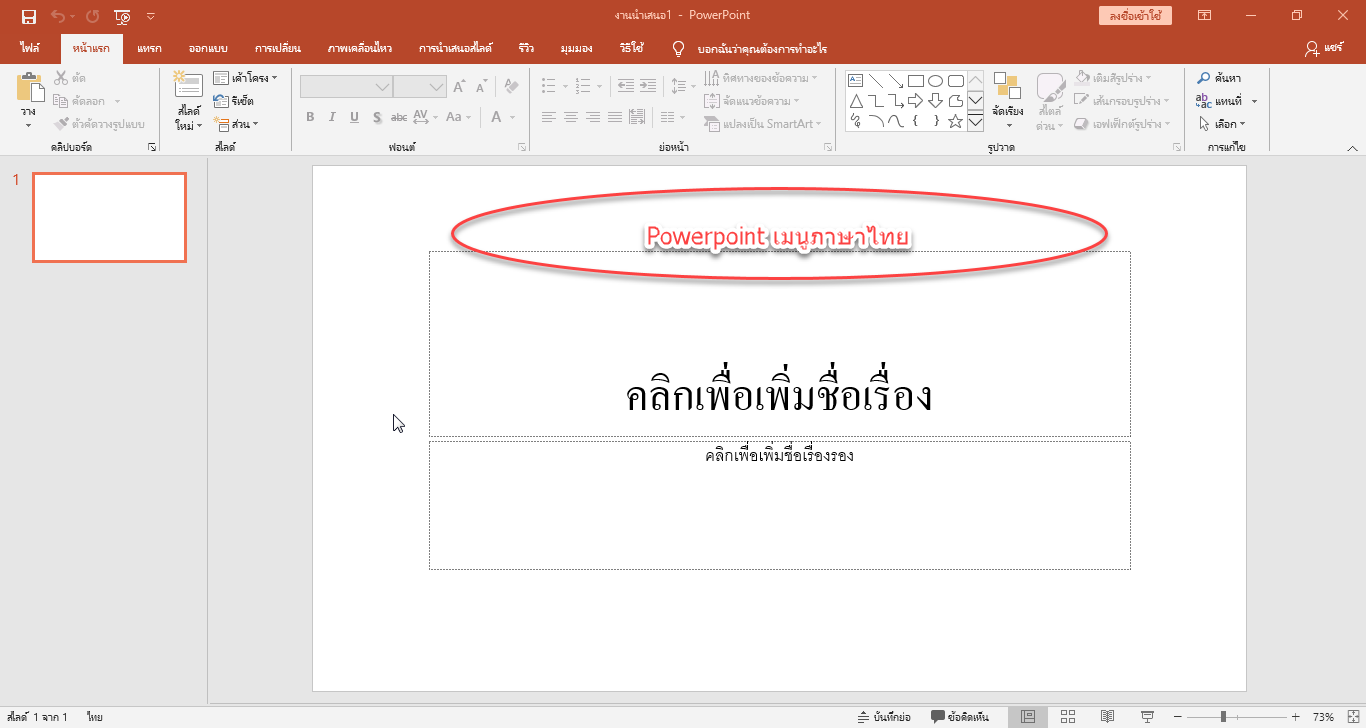Select the Isosceles Triangle shape
This screenshot has height=728, width=1366.
855,100
